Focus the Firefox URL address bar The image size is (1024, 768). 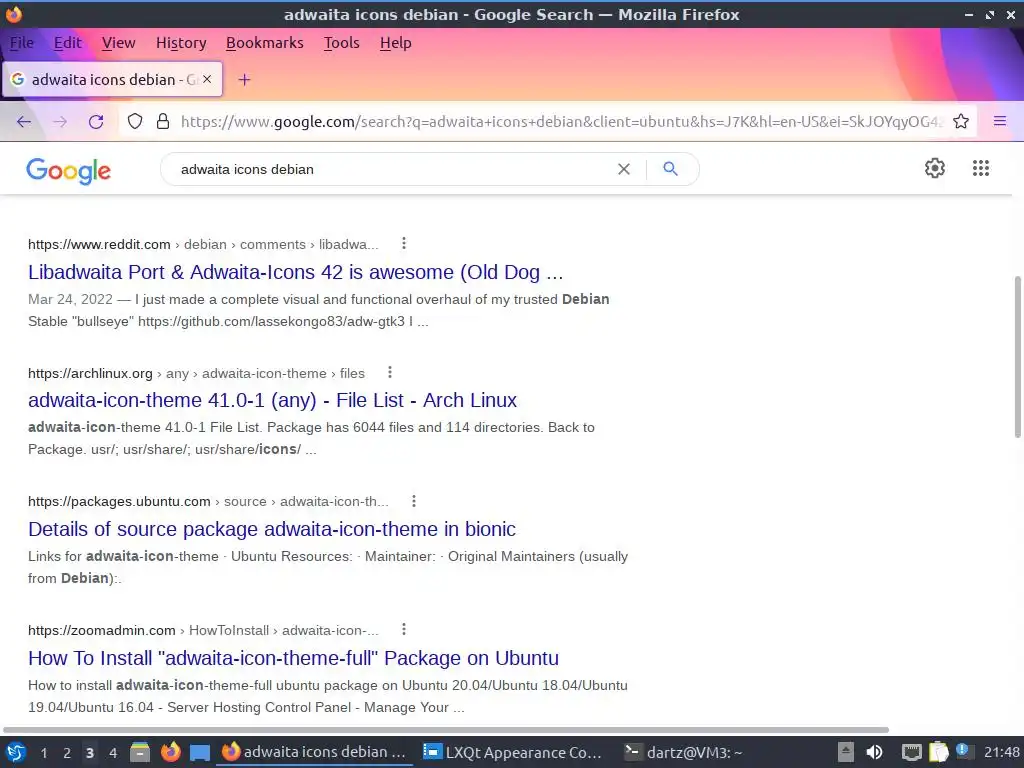pos(562,121)
